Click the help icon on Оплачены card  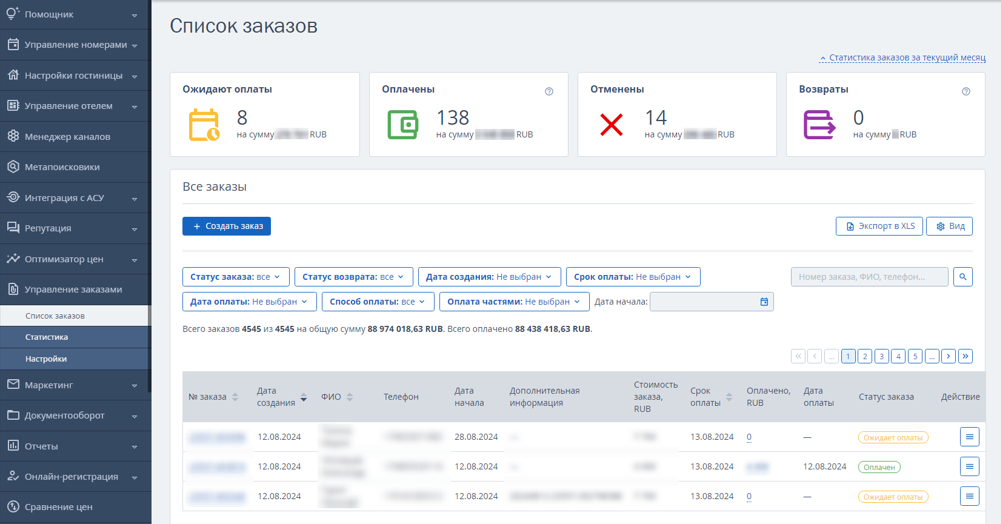(549, 91)
